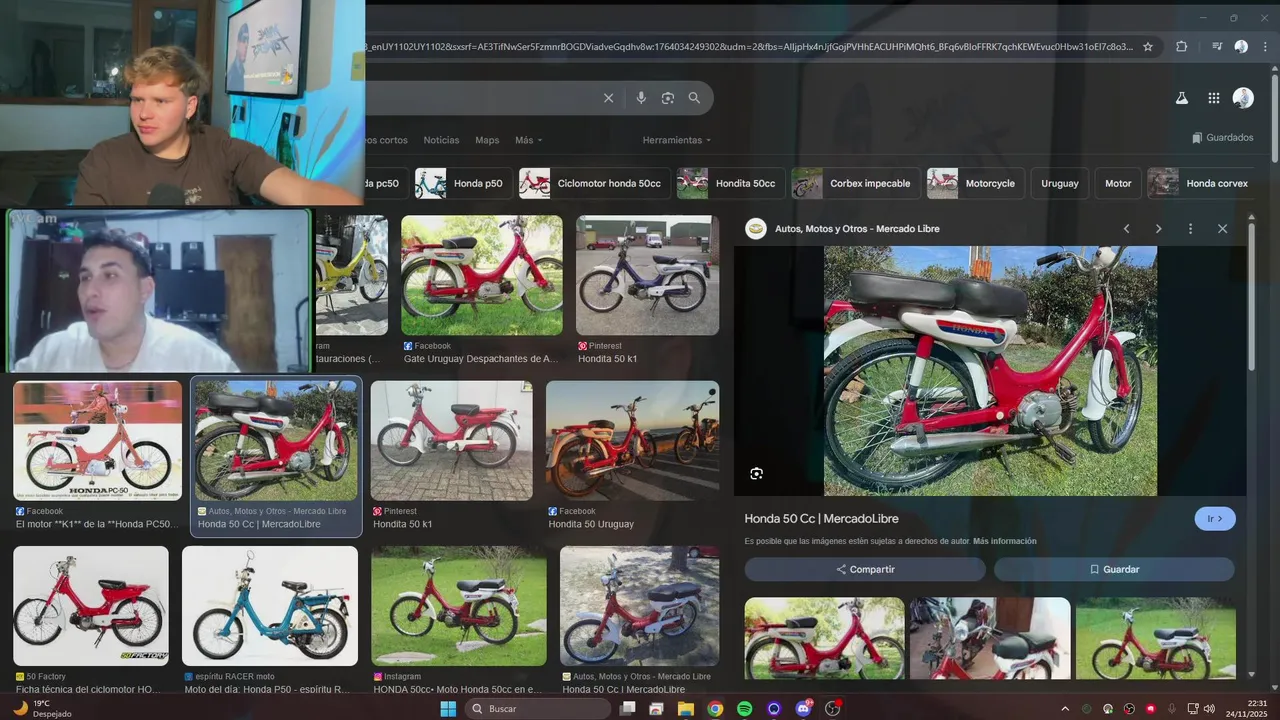
Task: Open OBS Studio from taskbar
Action: [832, 708]
